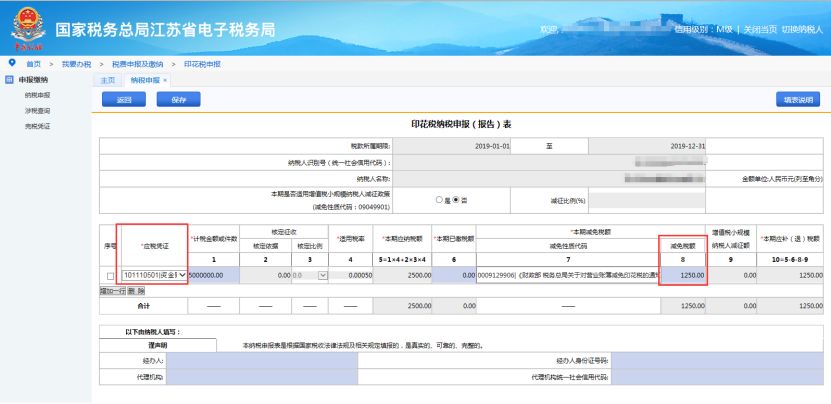Viewport: 831px width, 404px height.
Task: Expand the 核定比例 dropdown
Action: (322, 275)
